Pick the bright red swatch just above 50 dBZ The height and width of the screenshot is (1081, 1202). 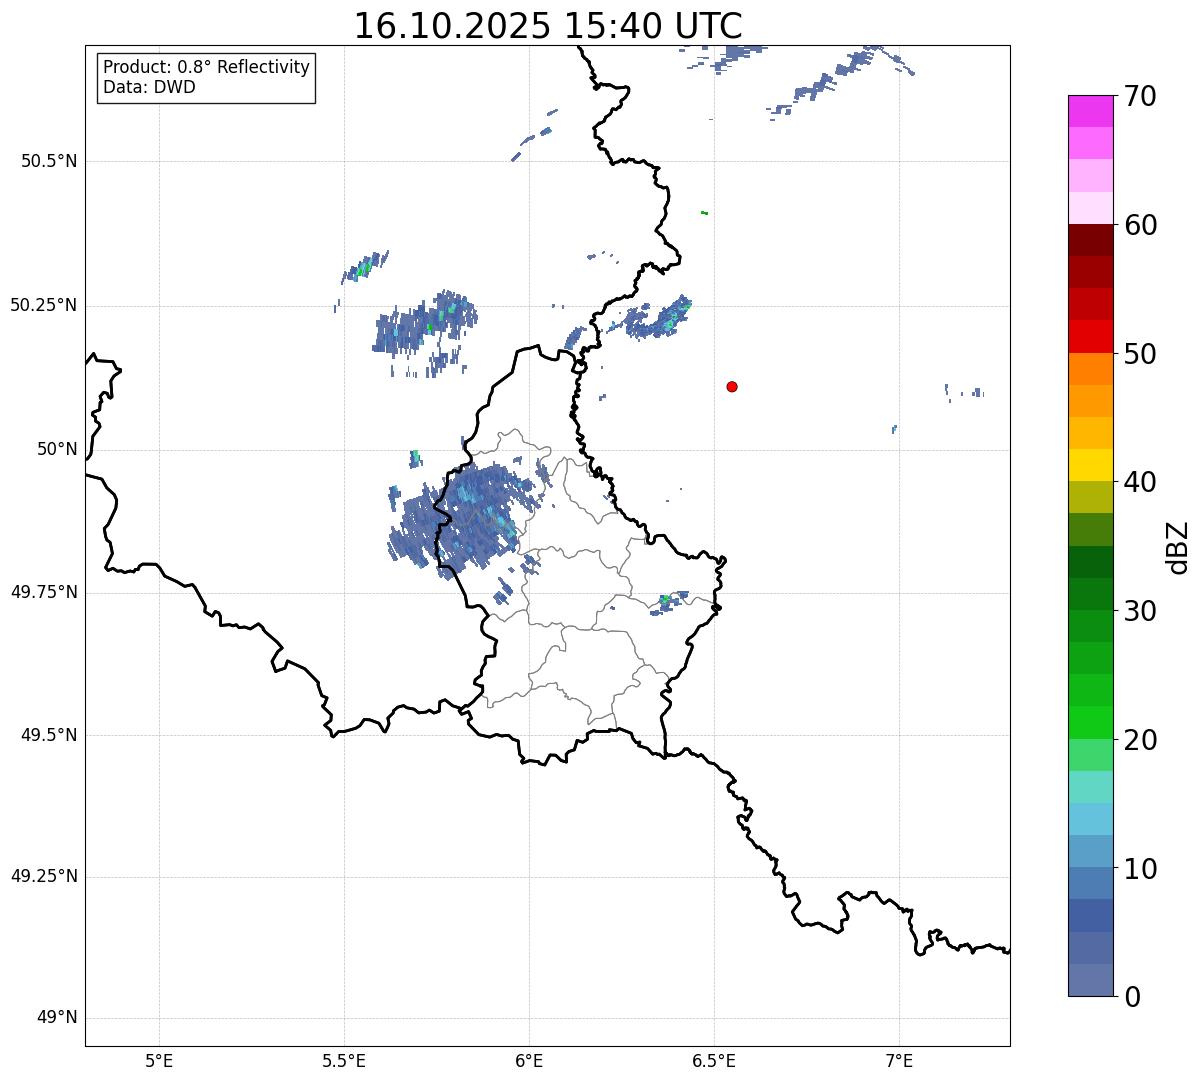point(1090,336)
